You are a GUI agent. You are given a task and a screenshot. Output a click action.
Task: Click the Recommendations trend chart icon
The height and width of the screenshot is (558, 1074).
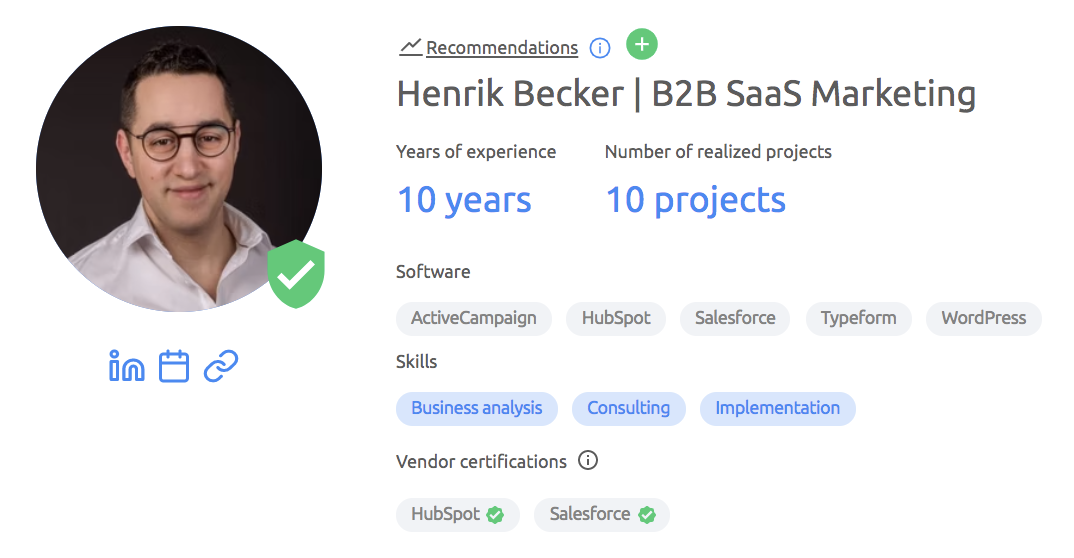click(410, 47)
